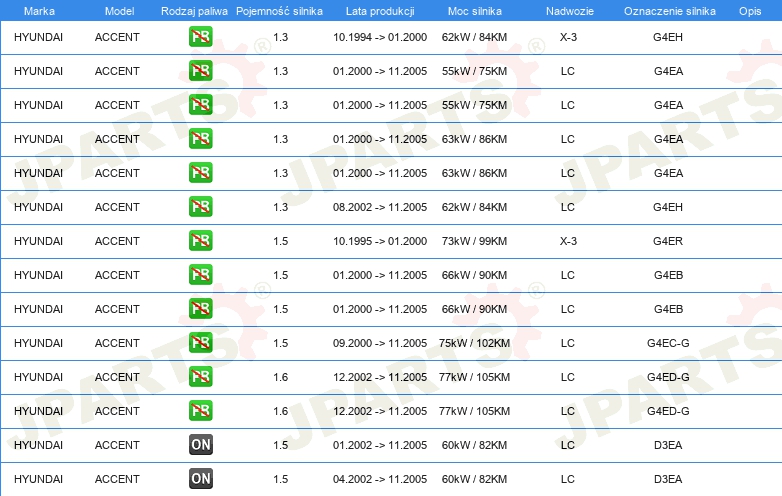
Task: Select the 10.1995 -> 01.2000 production years cell
Action: pos(379,241)
